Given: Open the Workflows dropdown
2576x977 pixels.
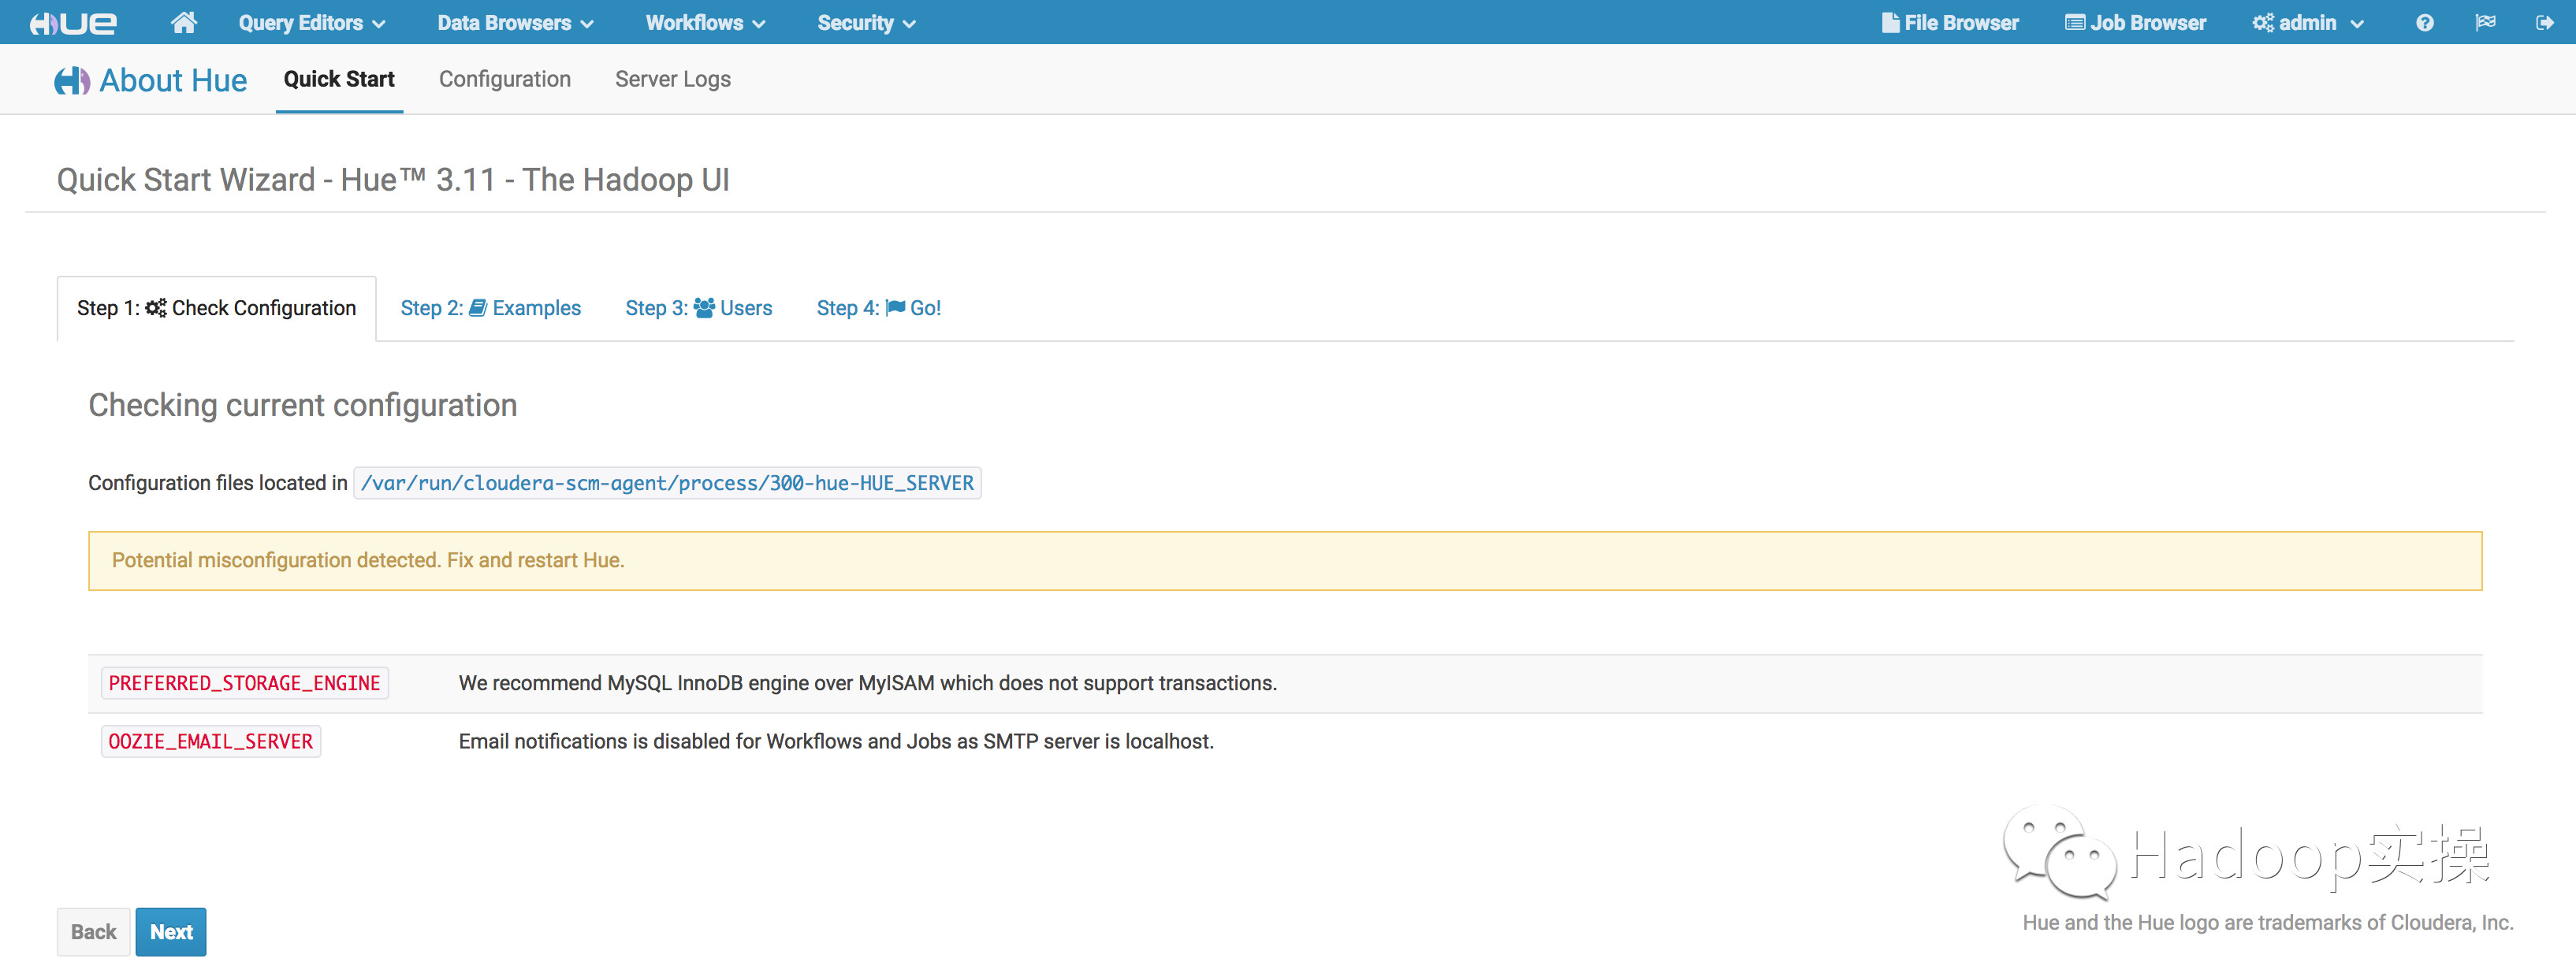Looking at the screenshot, I should click(x=705, y=22).
